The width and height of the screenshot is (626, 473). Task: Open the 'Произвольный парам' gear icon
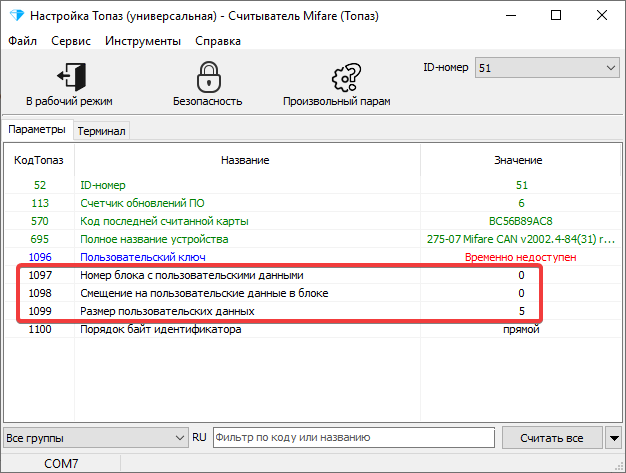(346, 77)
